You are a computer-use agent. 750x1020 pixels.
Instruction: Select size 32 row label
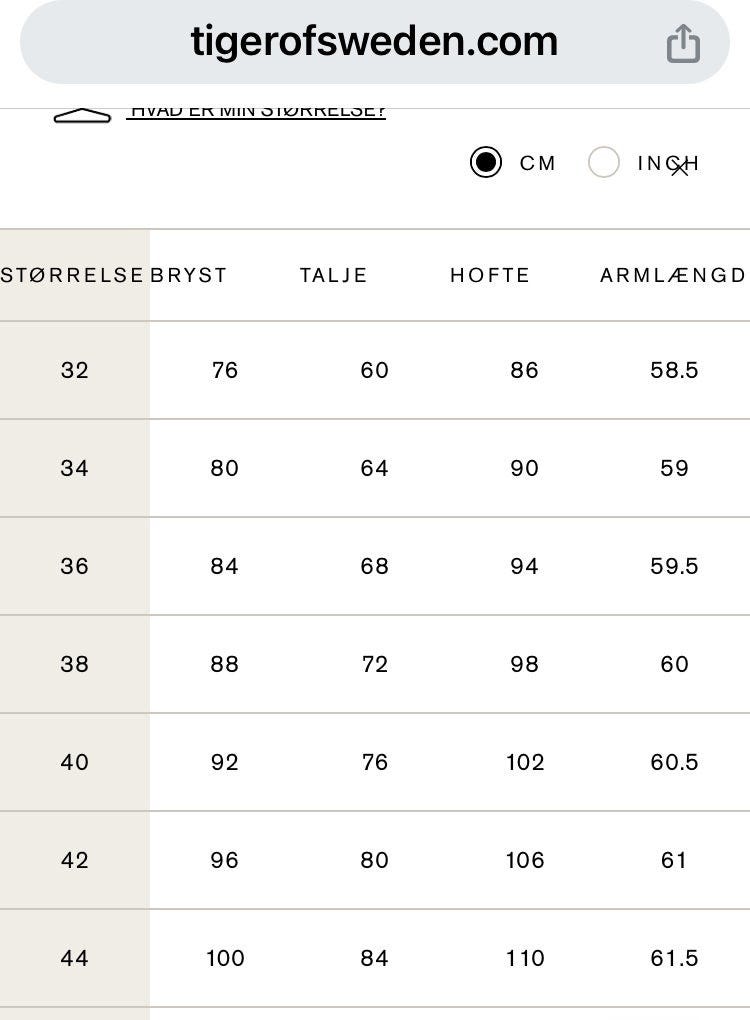[75, 370]
